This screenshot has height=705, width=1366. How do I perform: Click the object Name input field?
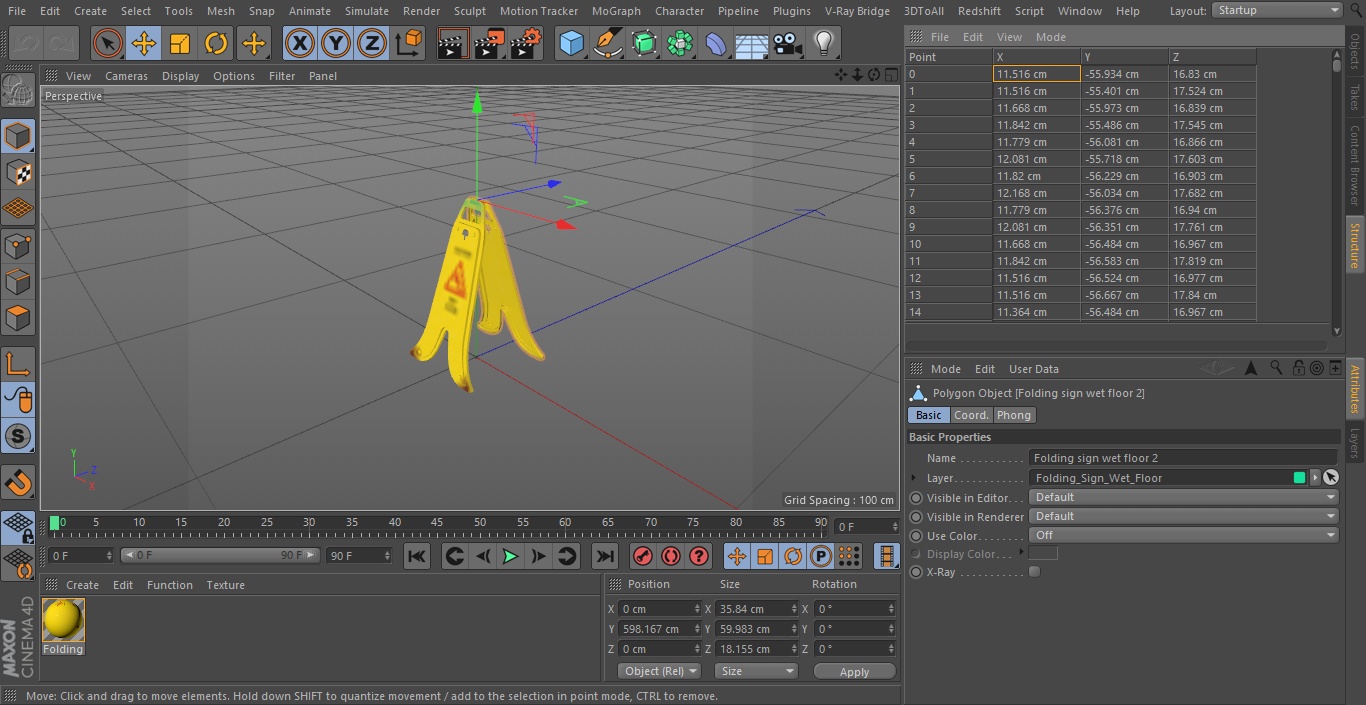coord(1183,458)
